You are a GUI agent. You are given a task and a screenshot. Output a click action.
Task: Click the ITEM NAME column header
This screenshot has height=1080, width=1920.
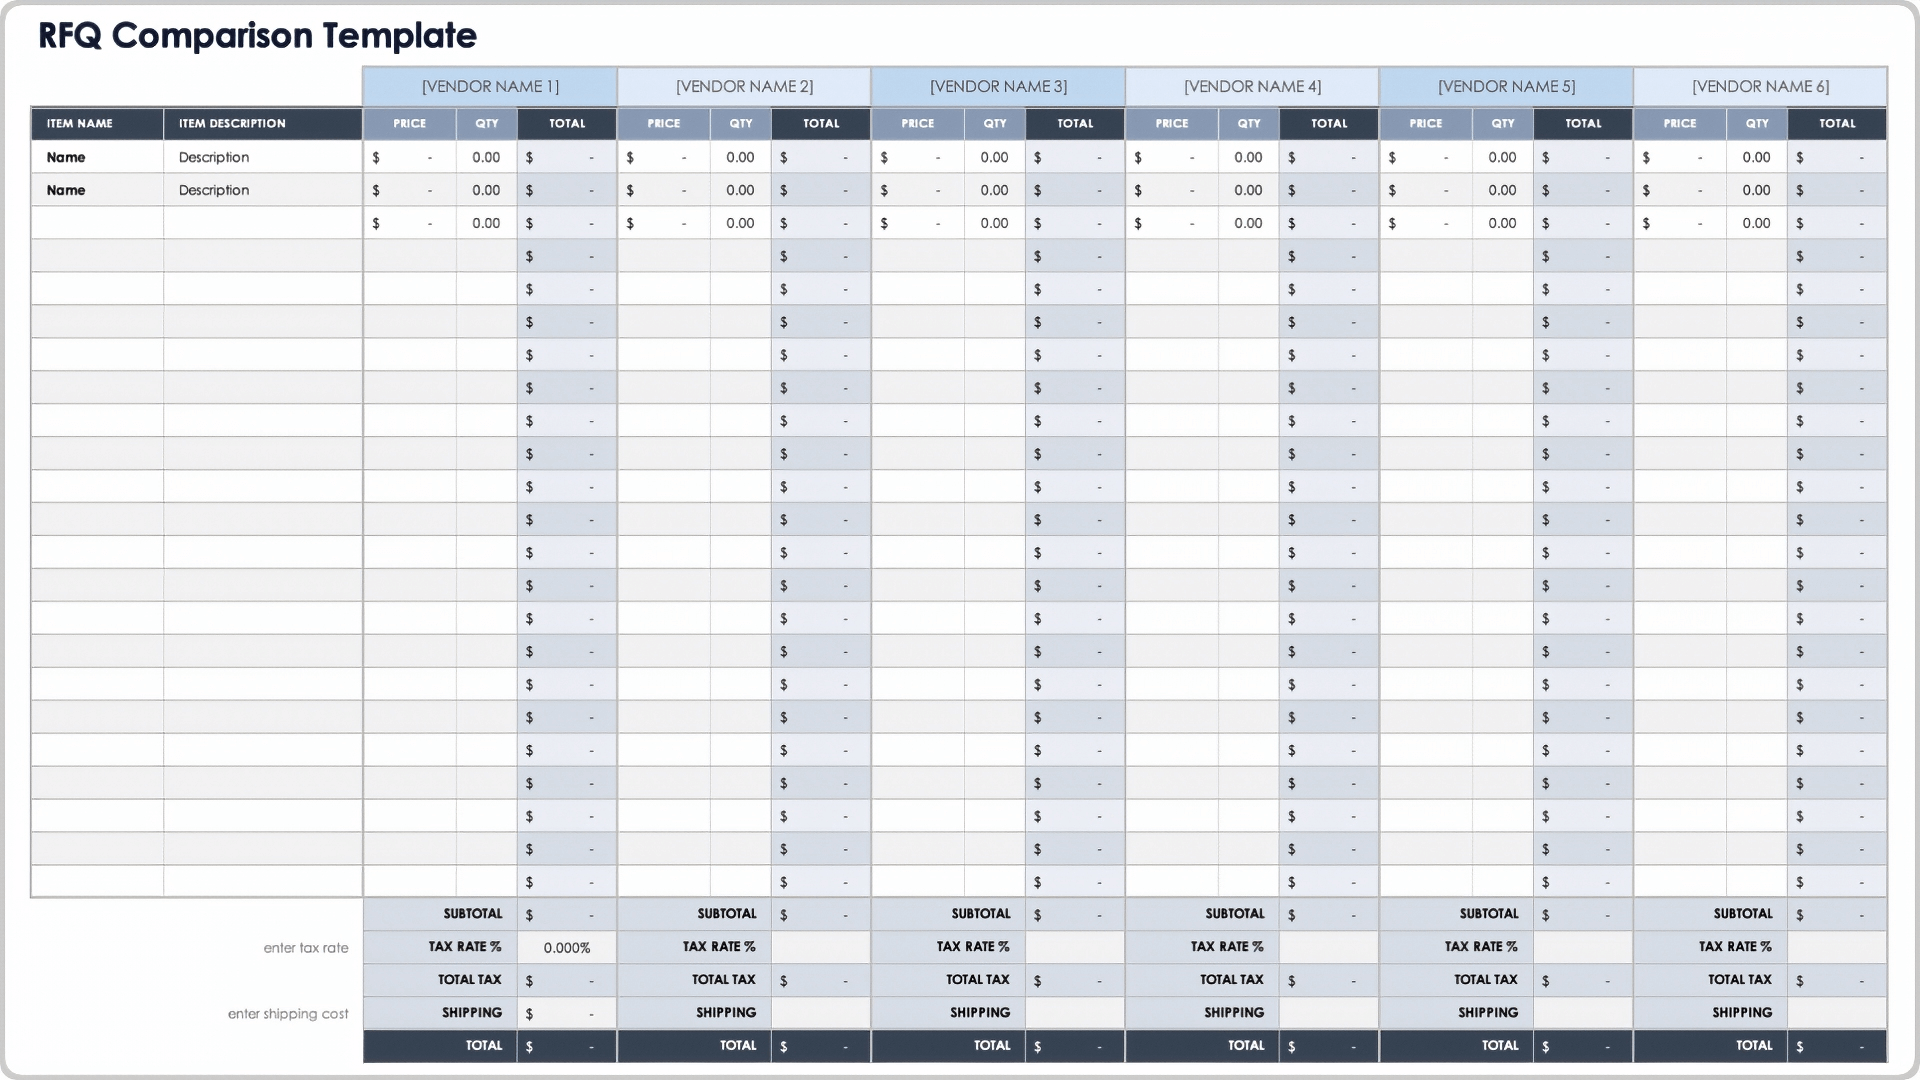(x=97, y=123)
